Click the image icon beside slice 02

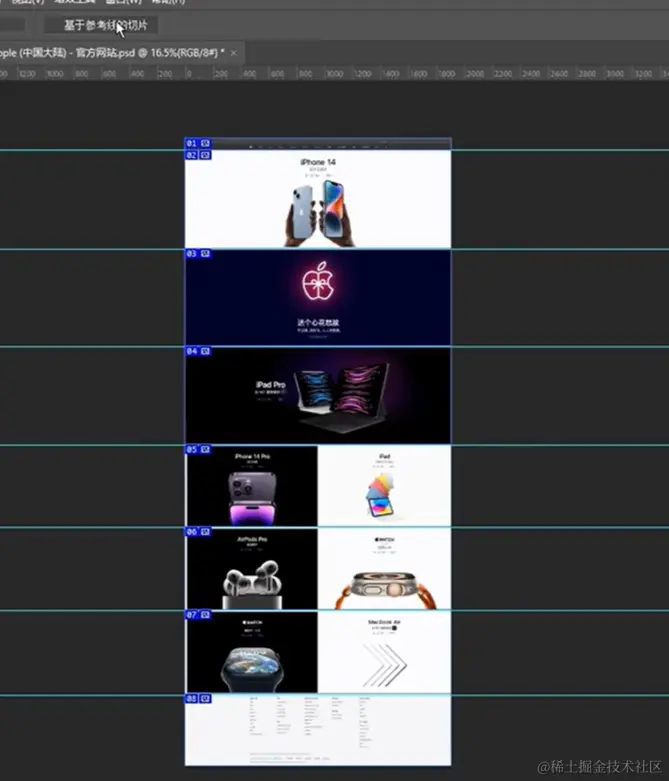click(x=205, y=155)
